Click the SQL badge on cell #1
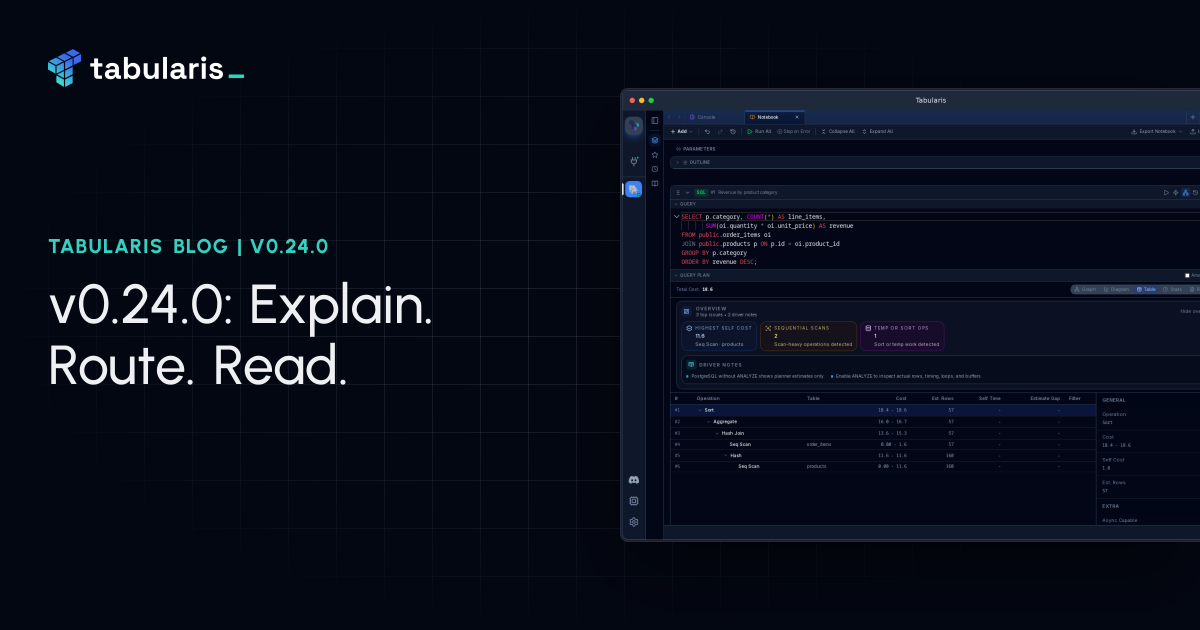 (x=701, y=192)
